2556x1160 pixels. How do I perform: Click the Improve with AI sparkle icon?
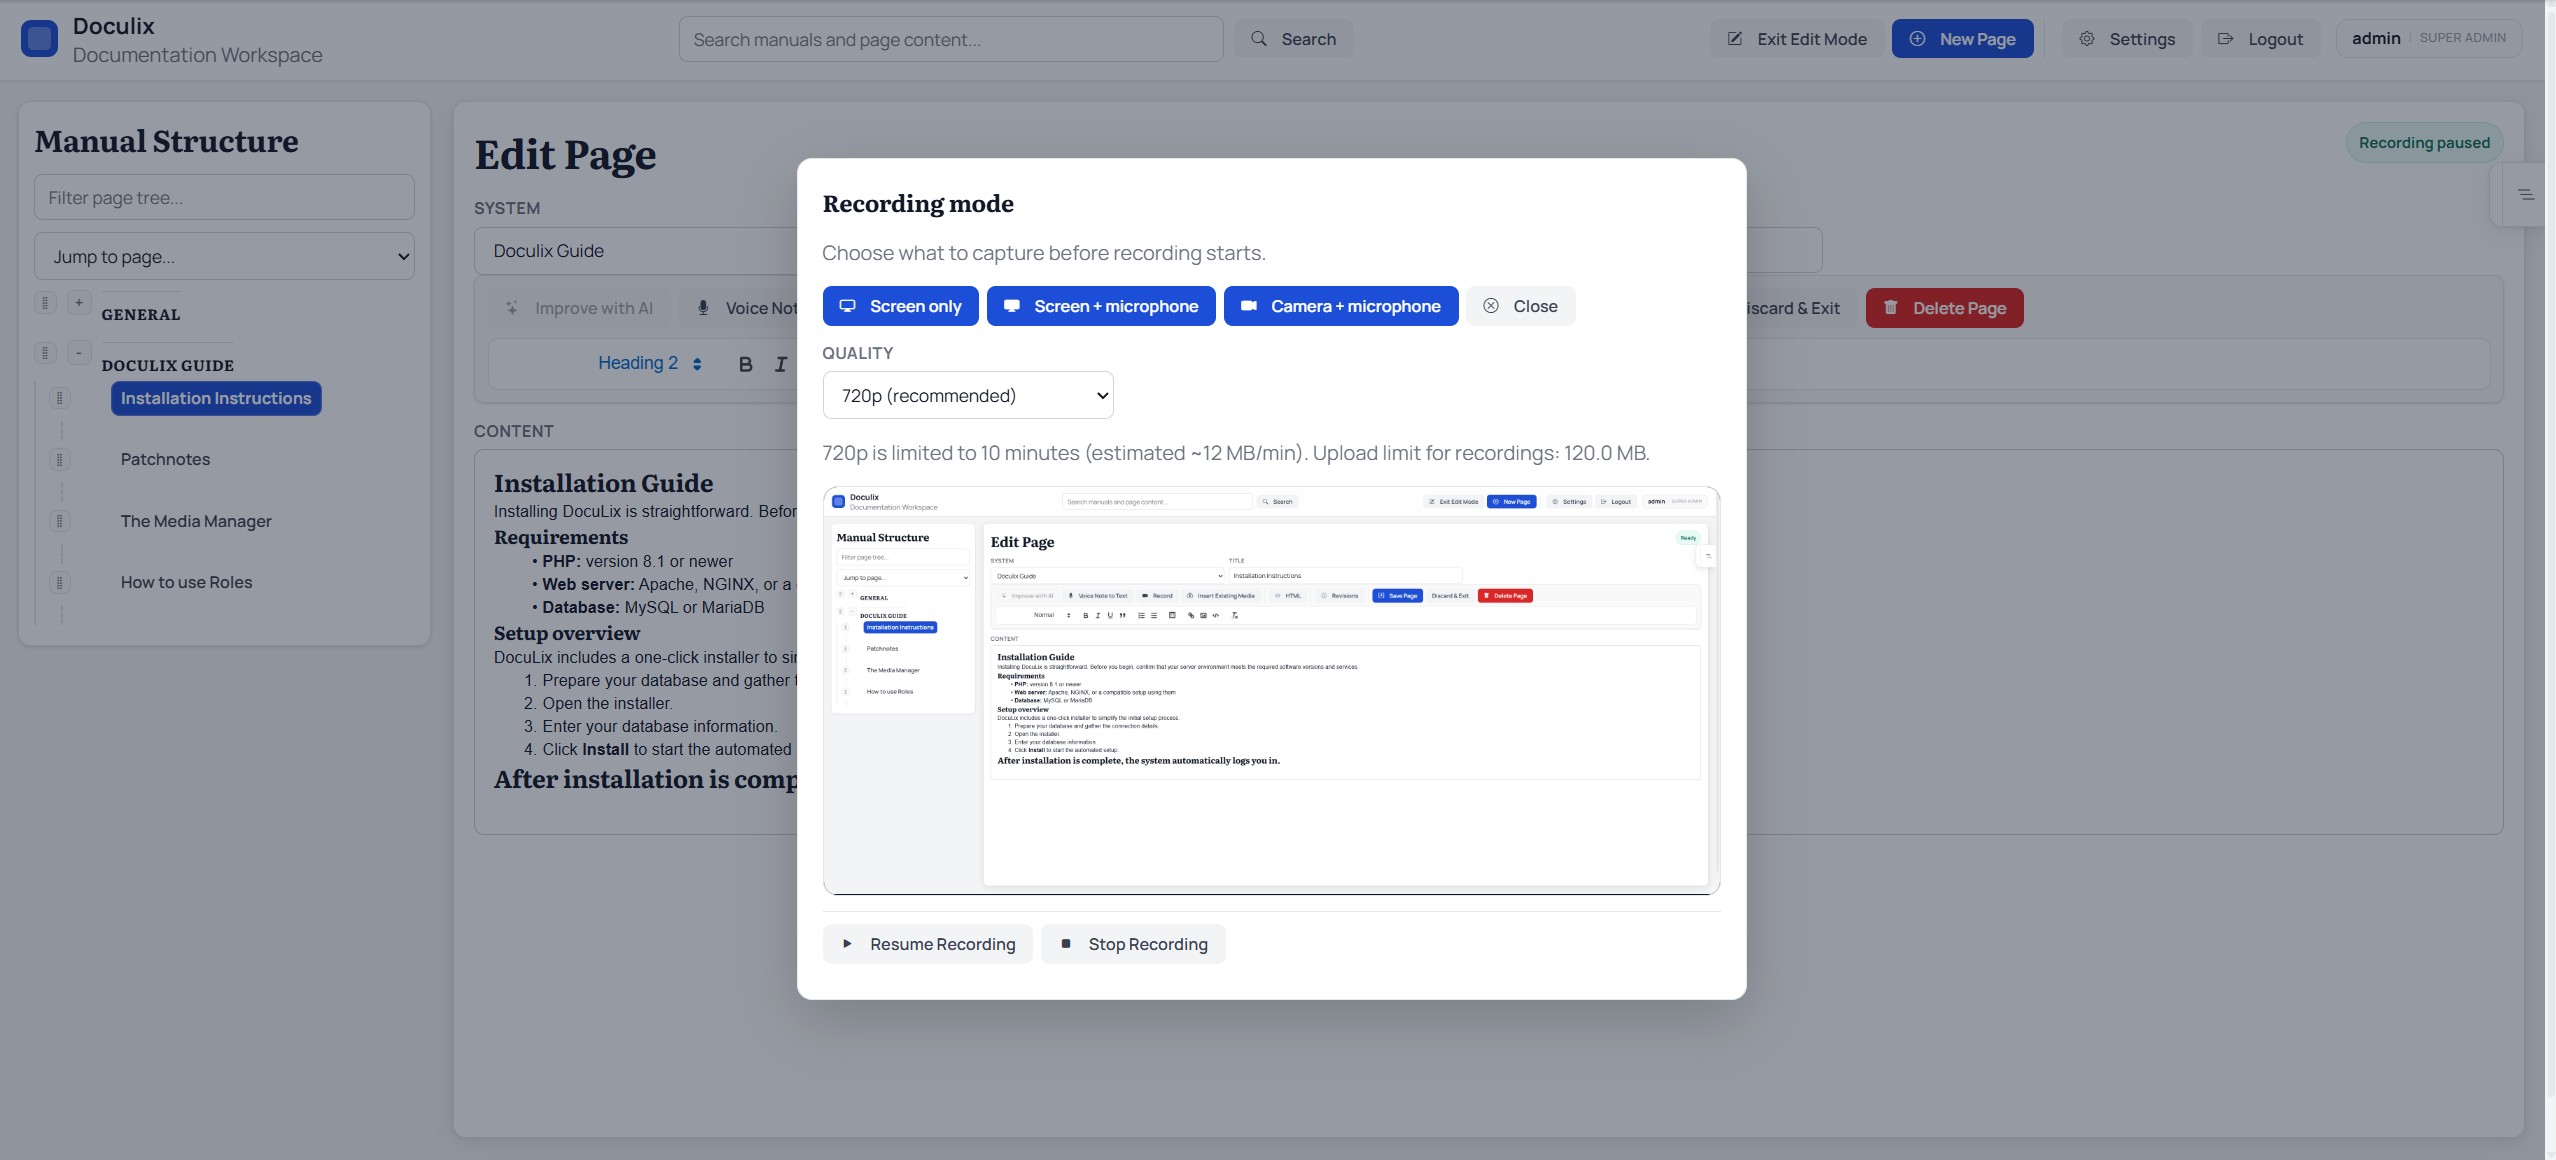pos(513,307)
